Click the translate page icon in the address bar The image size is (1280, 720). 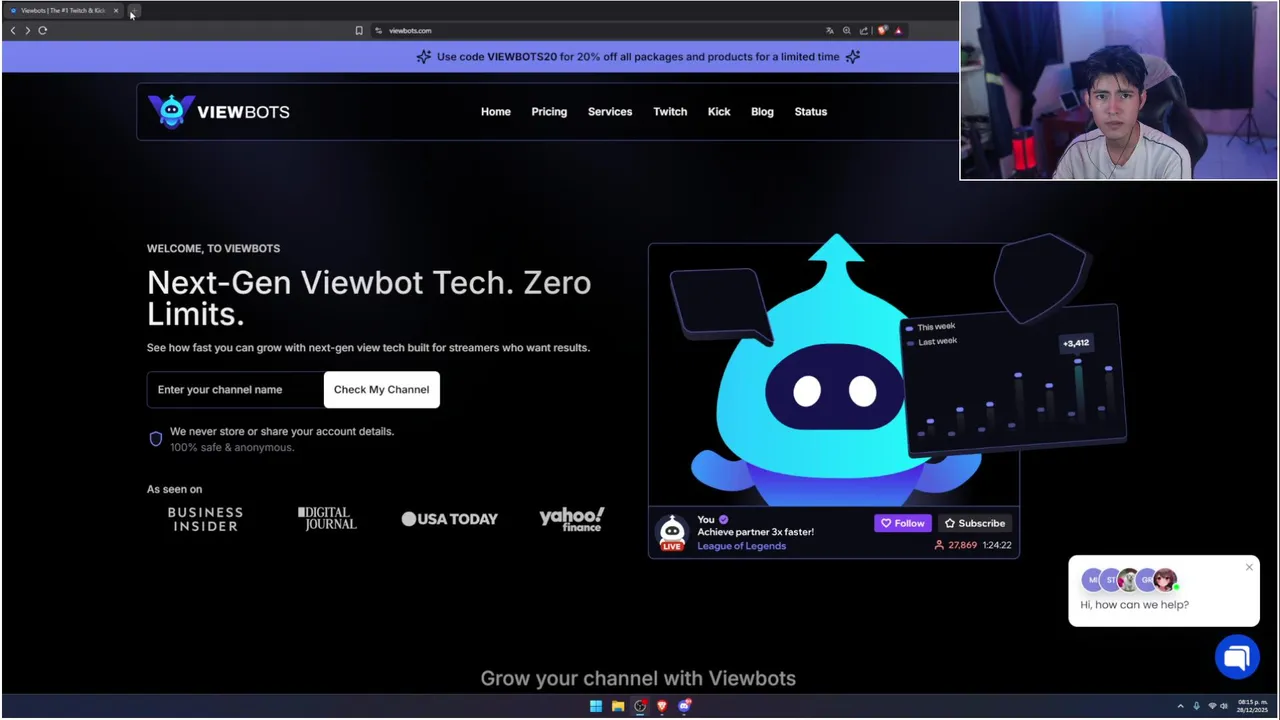(830, 30)
